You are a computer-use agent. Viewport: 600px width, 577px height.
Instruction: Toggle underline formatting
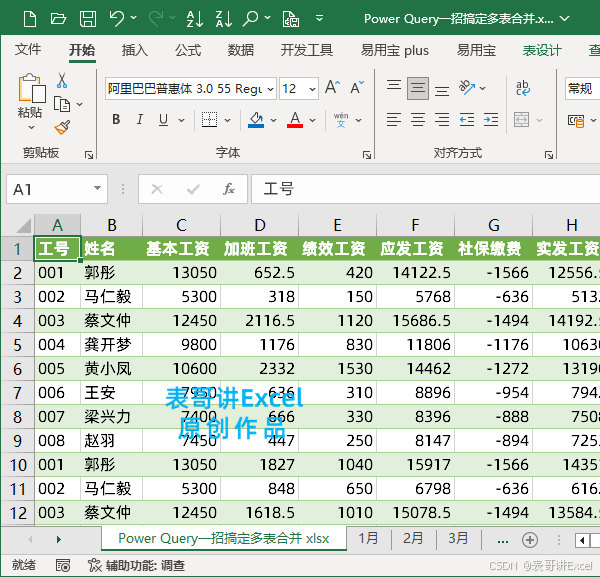pyautogui.click(x=163, y=120)
